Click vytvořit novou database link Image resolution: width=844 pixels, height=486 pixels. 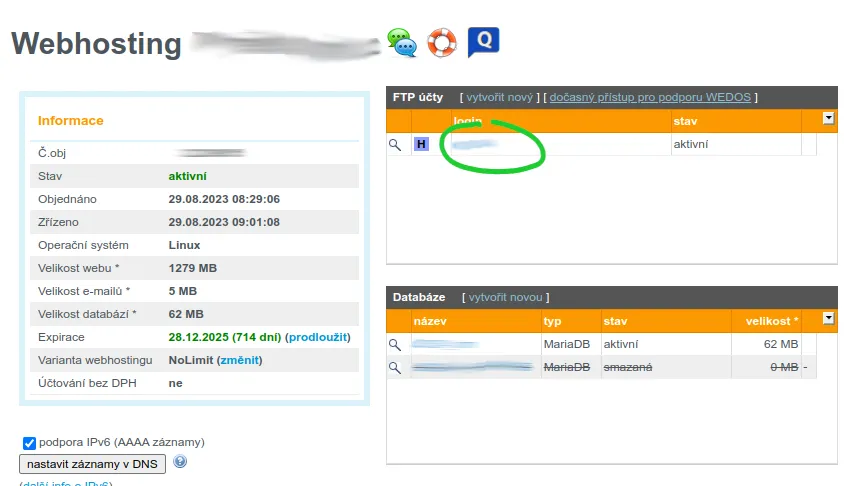pyautogui.click(x=505, y=298)
